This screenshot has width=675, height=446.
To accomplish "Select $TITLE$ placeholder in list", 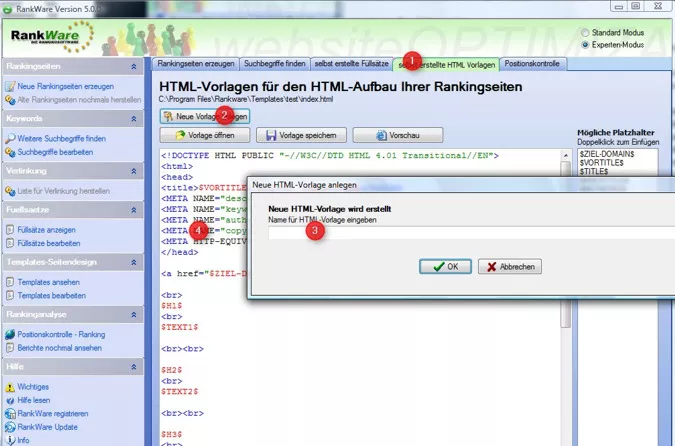I will 594,171.
